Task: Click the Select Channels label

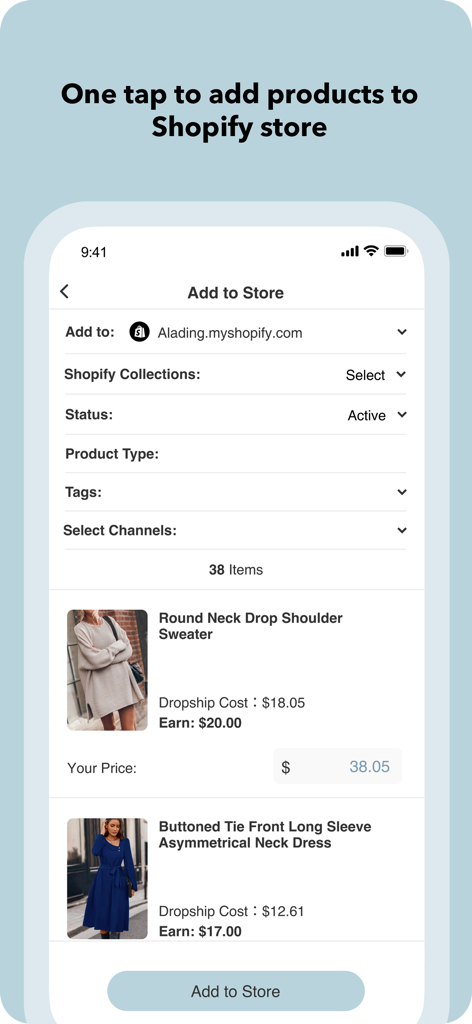Action: point(120,530)
